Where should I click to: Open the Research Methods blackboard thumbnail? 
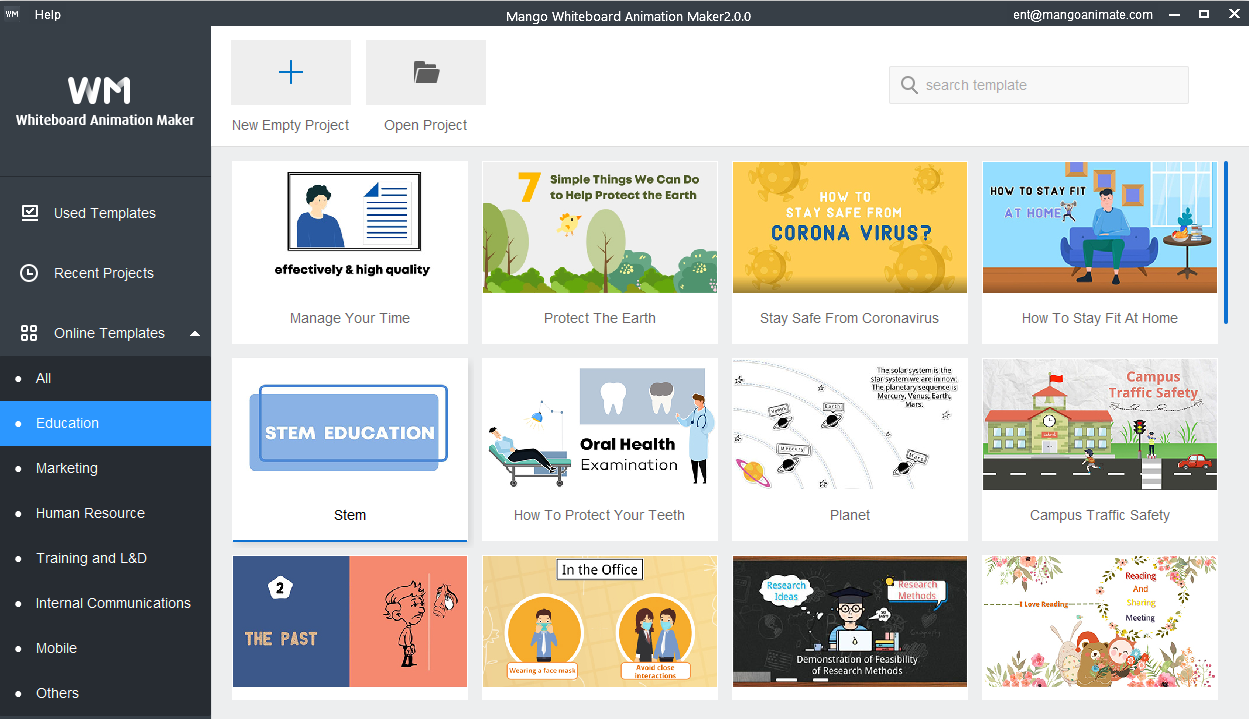tap(850, 621)
